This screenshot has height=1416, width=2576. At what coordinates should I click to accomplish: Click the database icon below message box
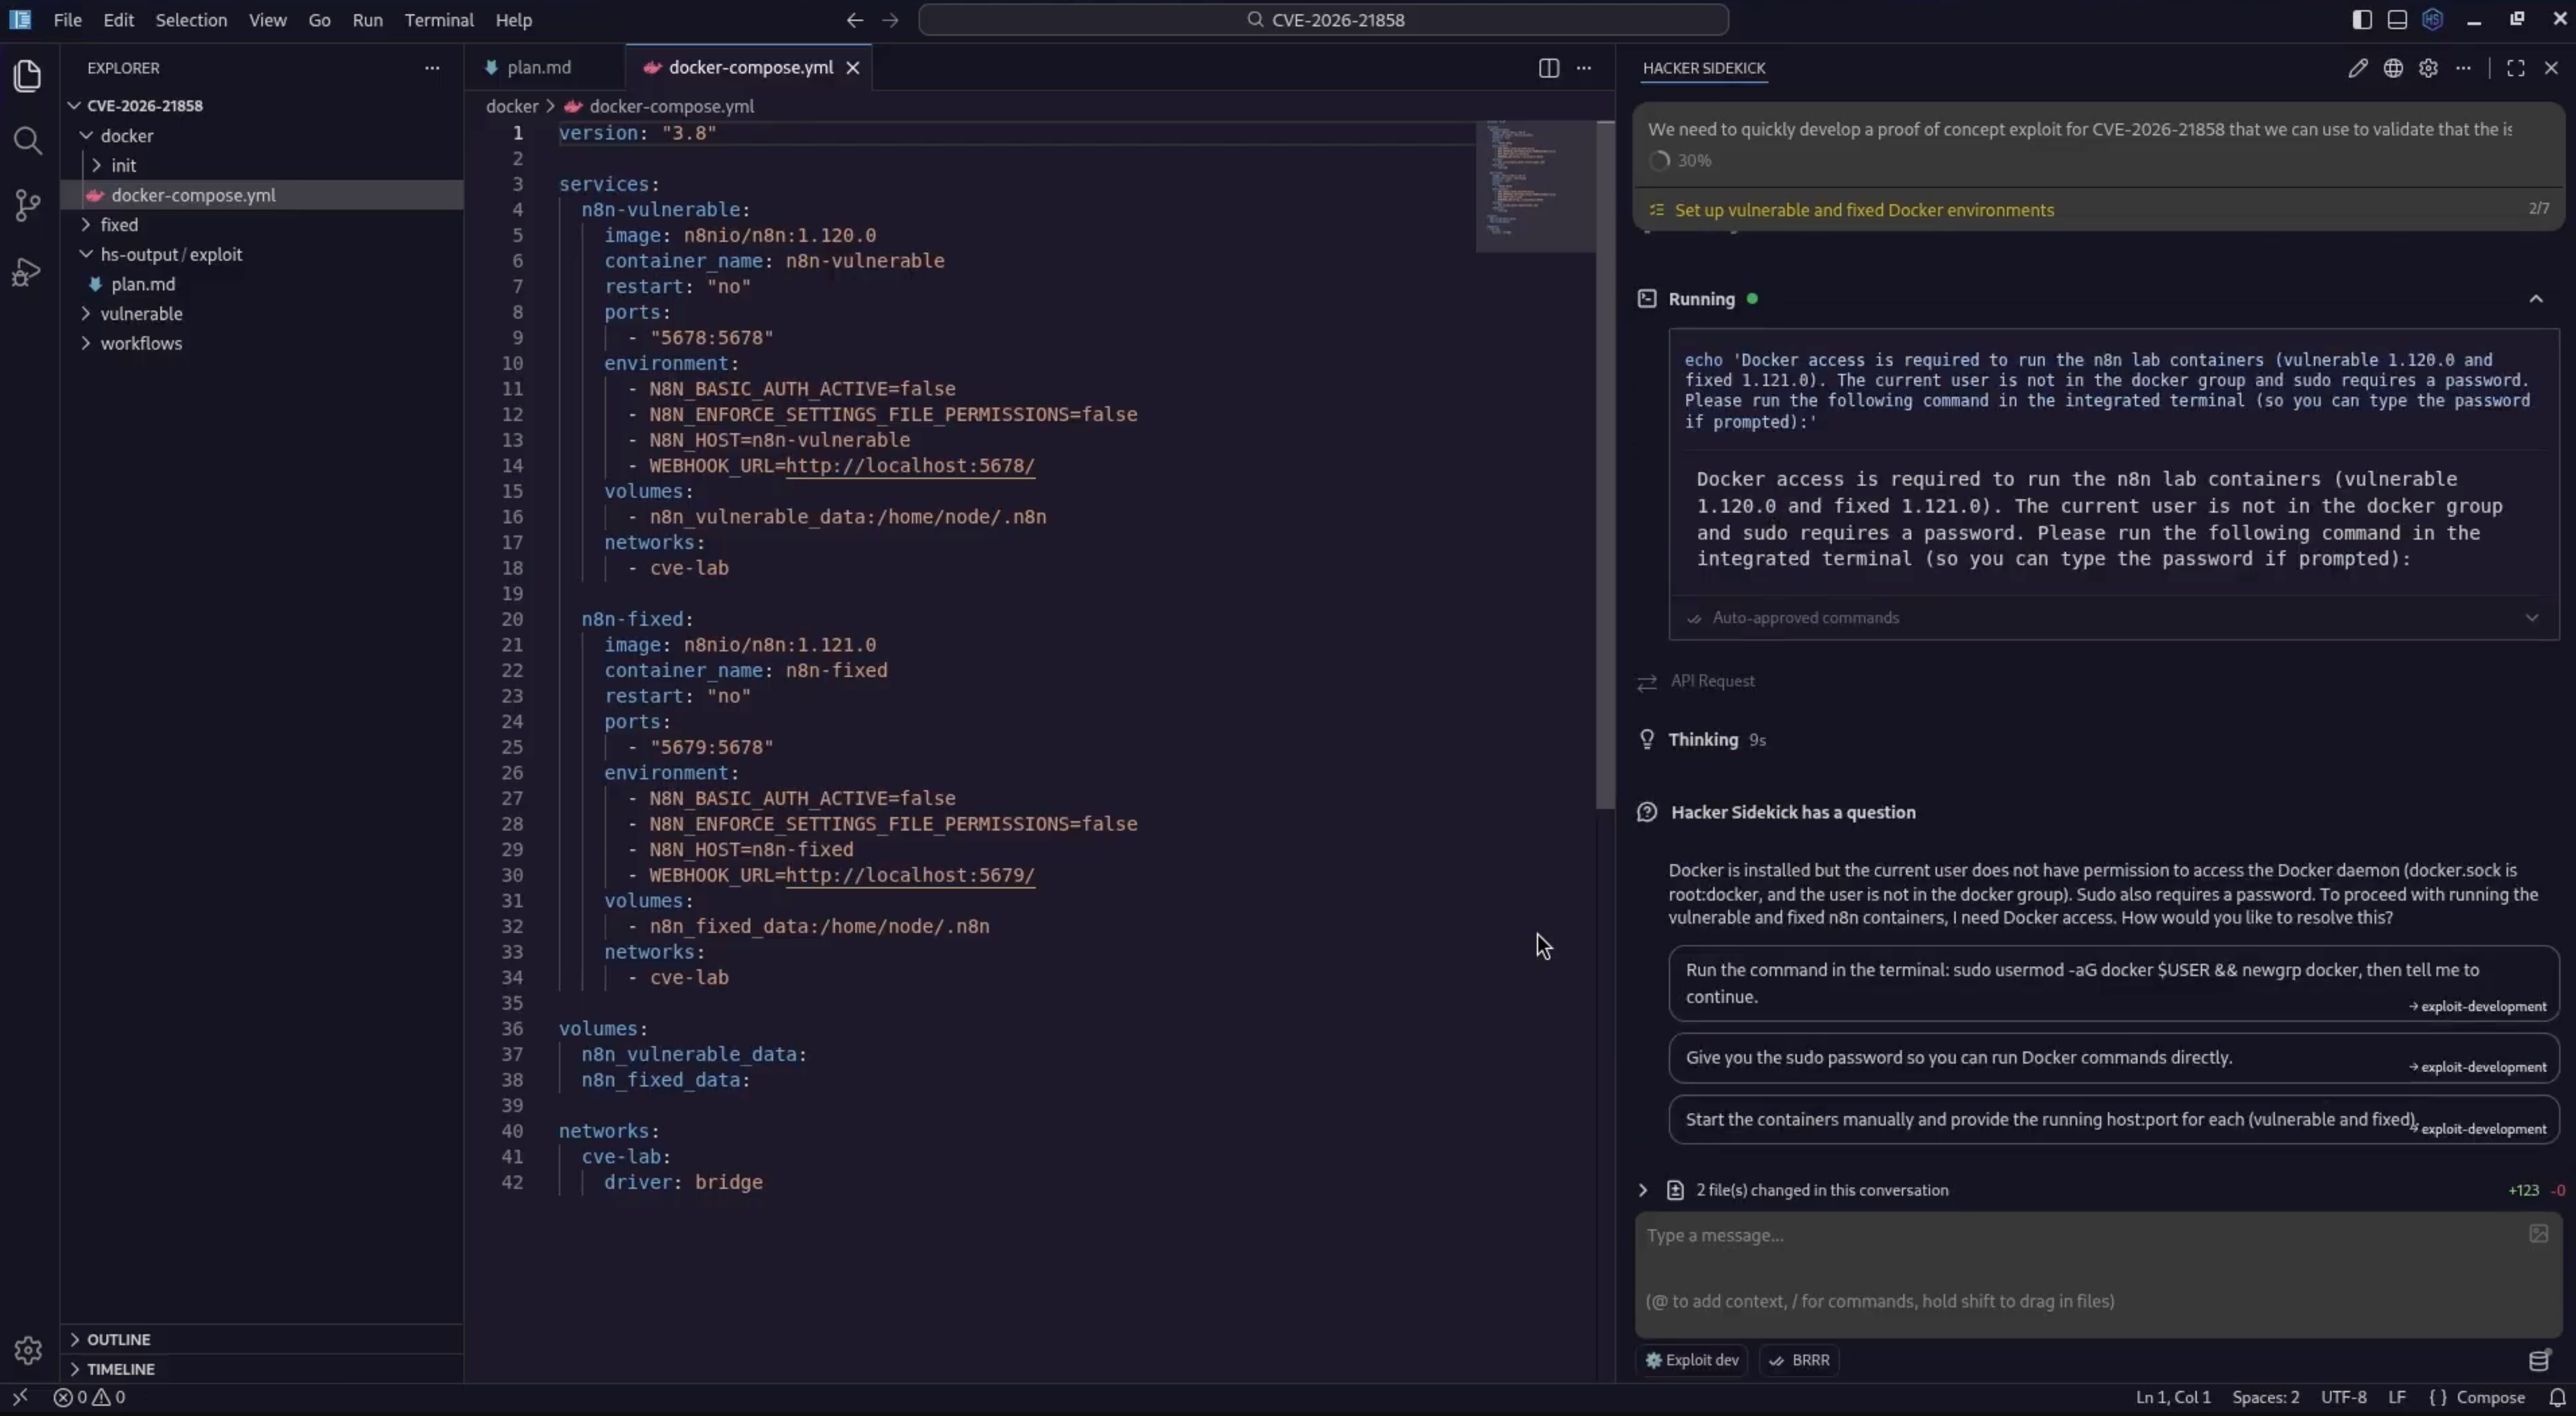(x=2539, y=1360)
